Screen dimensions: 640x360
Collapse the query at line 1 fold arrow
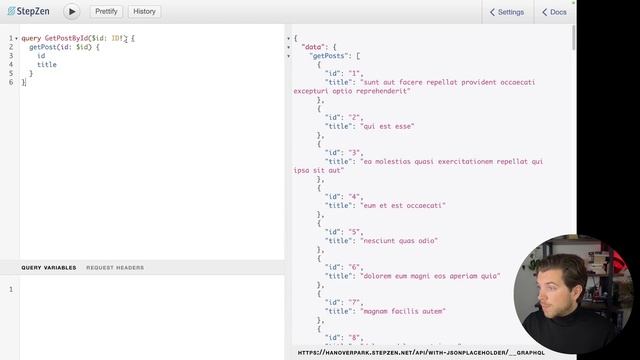16,38
